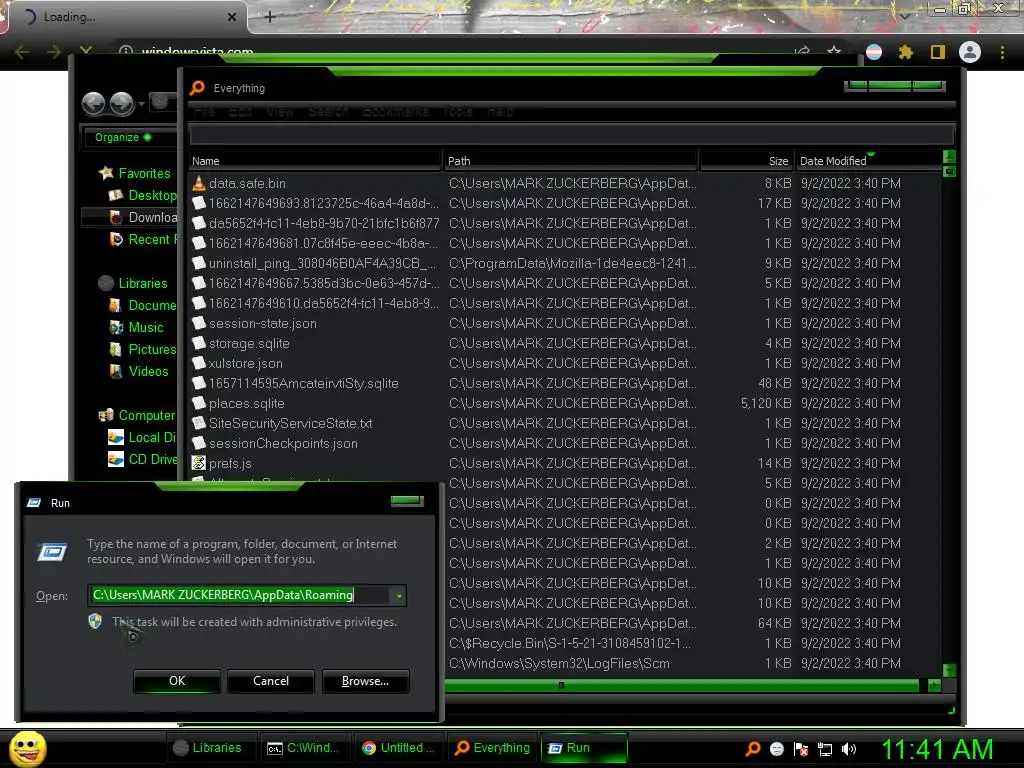Click the Chrome extensions puzzle icon
Screen dimensions: 1024x768
click(x=905, y=52)
